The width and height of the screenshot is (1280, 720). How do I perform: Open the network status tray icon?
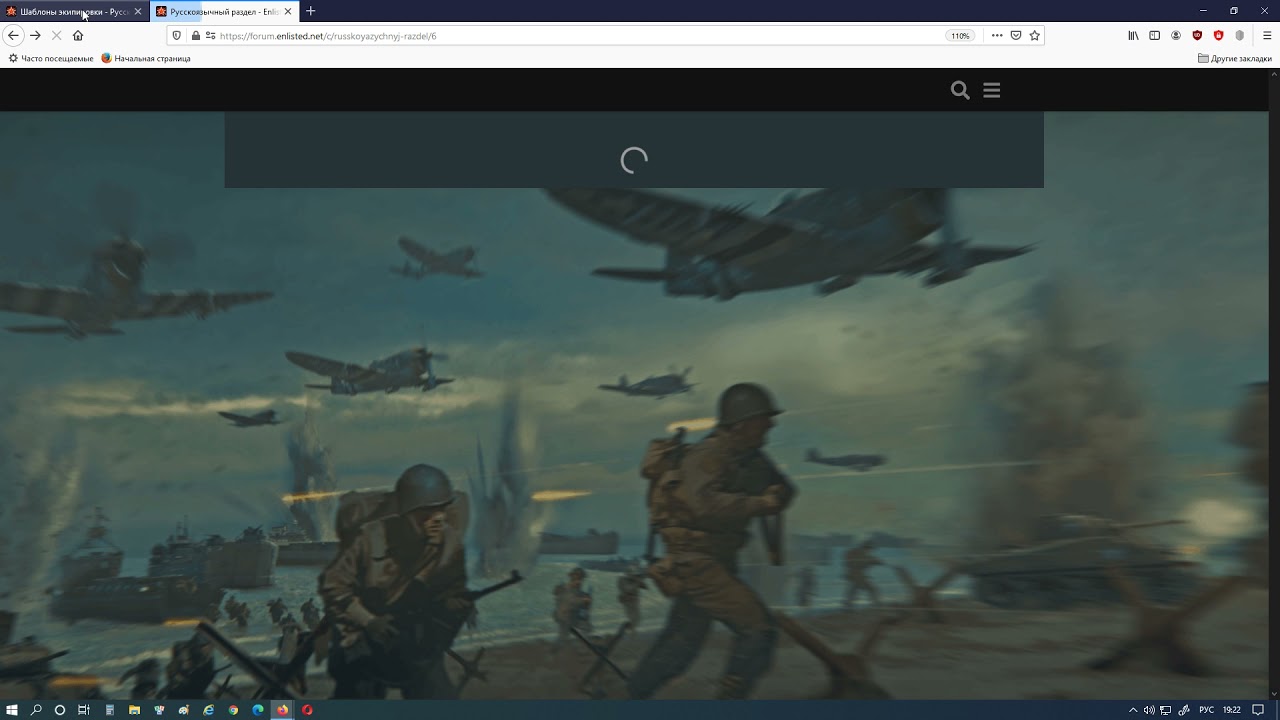pos(1166,710)
